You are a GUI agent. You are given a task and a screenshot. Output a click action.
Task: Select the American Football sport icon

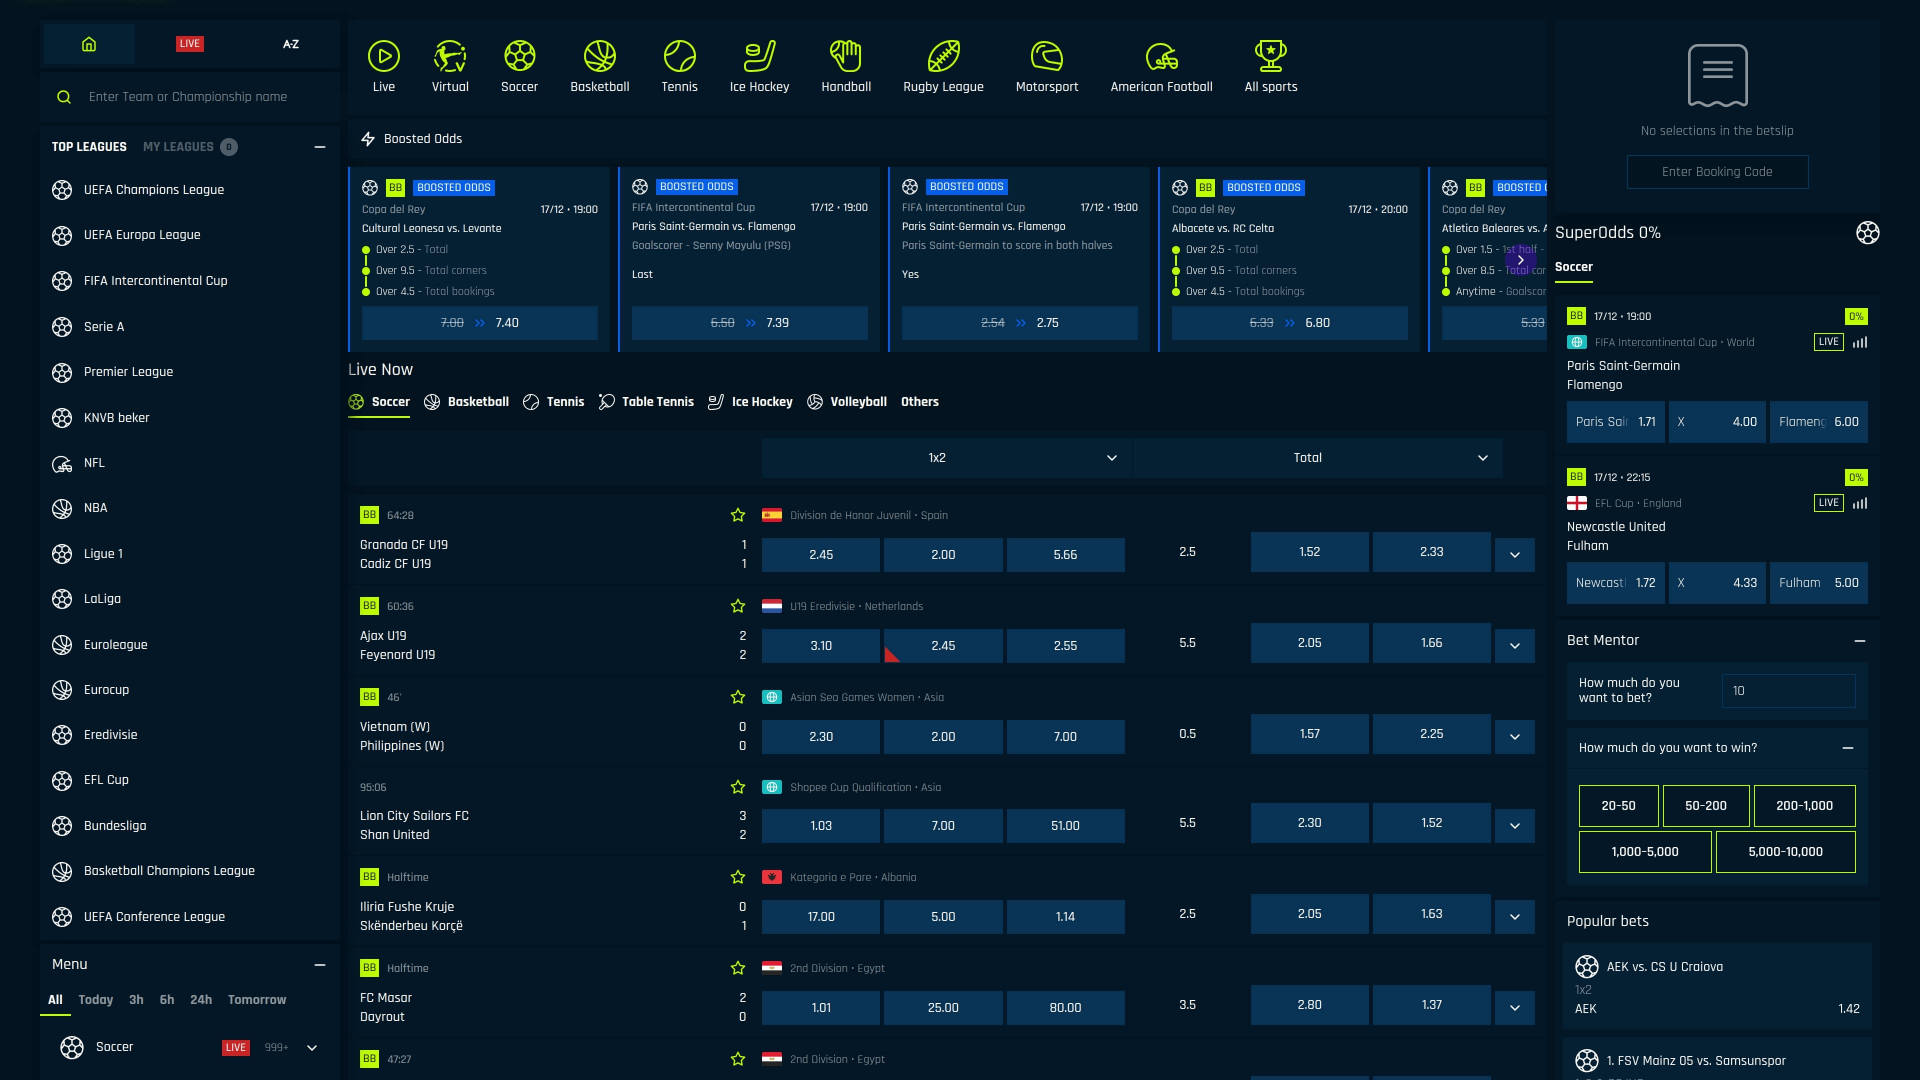(x=1161, y=65)
